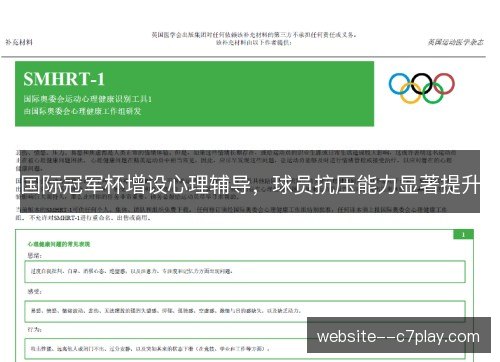Click the 感受 field box
This screenshot has width=500, height=362.
[245, 311]
